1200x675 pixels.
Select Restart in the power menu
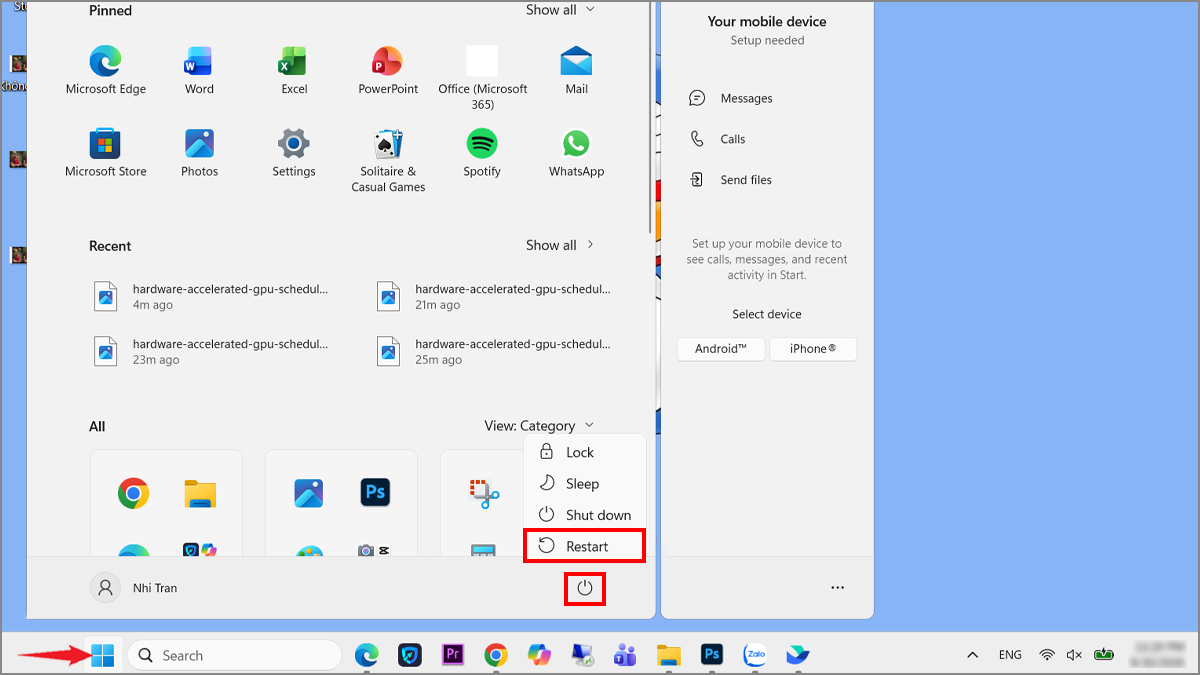coord(585,546)
